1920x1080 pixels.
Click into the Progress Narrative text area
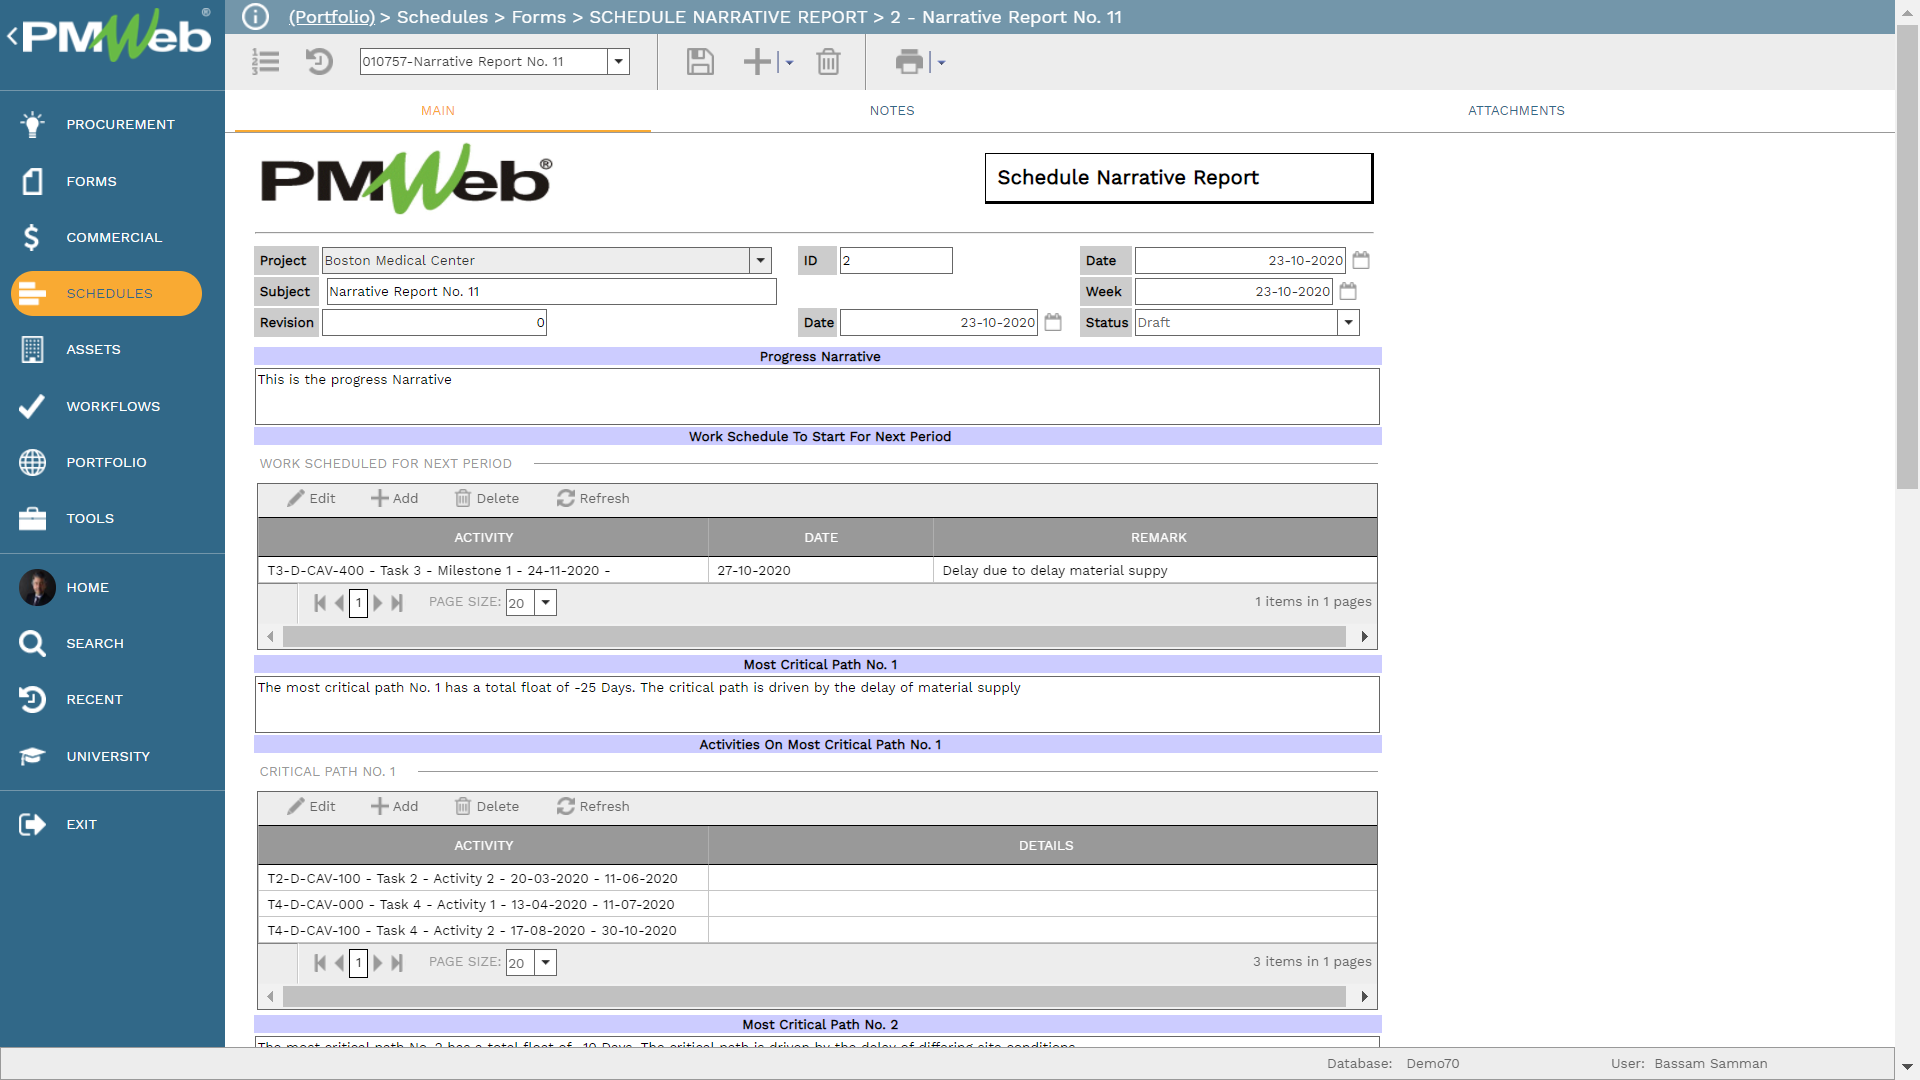coord(817,396)
